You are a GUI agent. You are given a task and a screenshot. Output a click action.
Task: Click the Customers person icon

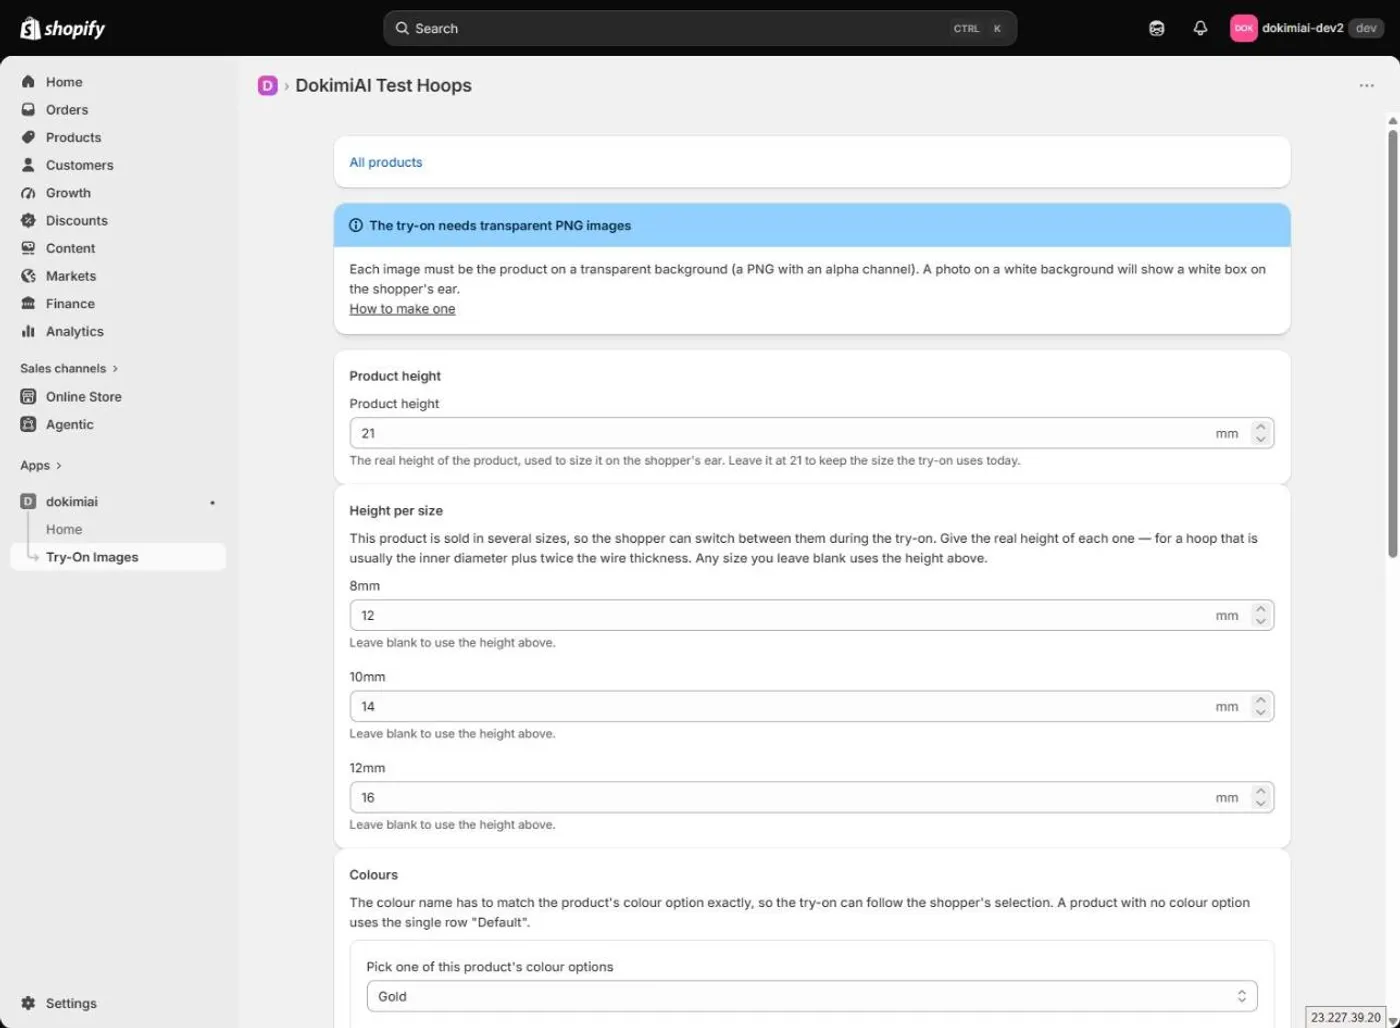(x=28, y=165)
